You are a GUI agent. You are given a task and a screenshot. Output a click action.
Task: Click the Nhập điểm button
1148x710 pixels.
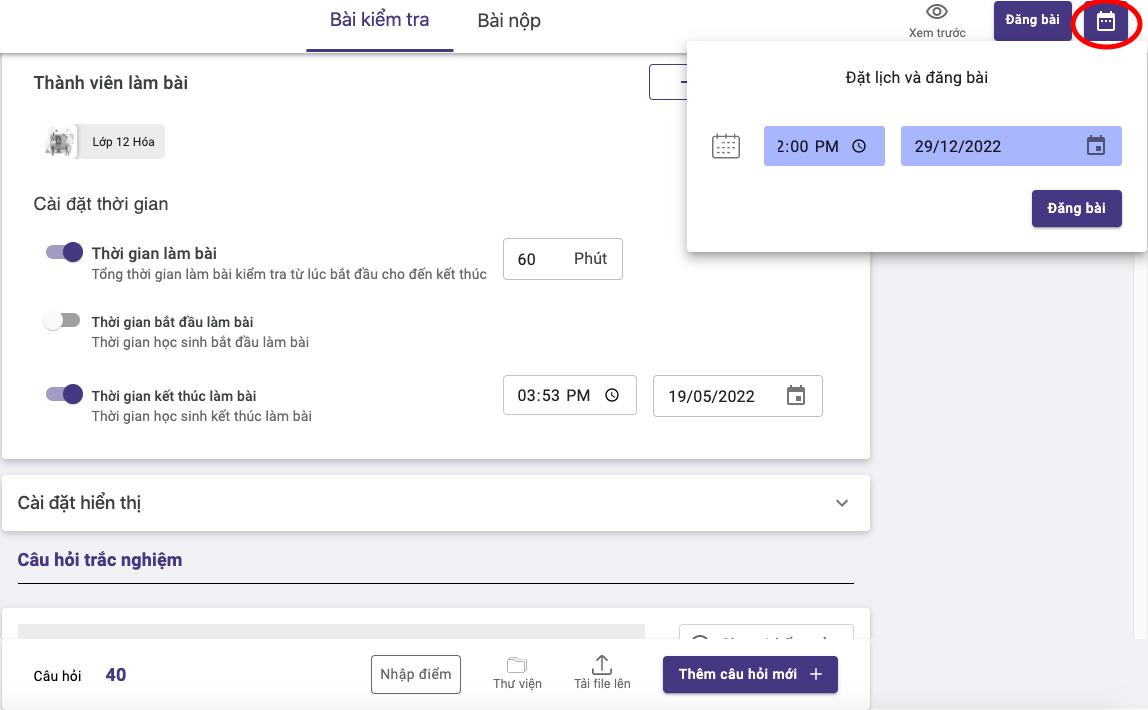tap(416, 674)
